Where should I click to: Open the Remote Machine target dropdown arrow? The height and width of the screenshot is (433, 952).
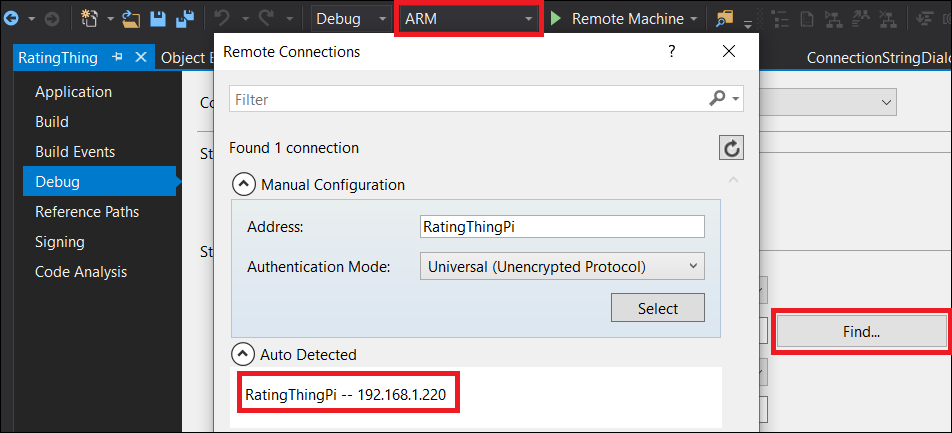pyautogui.click(x=694, y=19)
